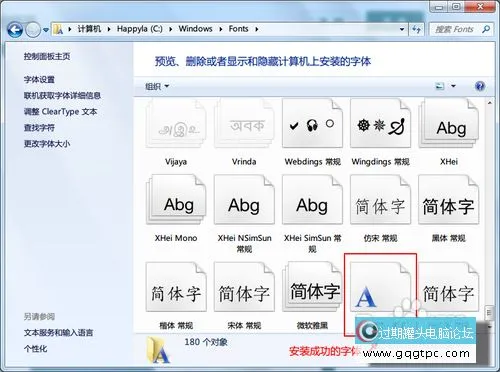This screenshot has height=372, width=500.
Task: Open 字体设置 link
Action: pos(39,79)
